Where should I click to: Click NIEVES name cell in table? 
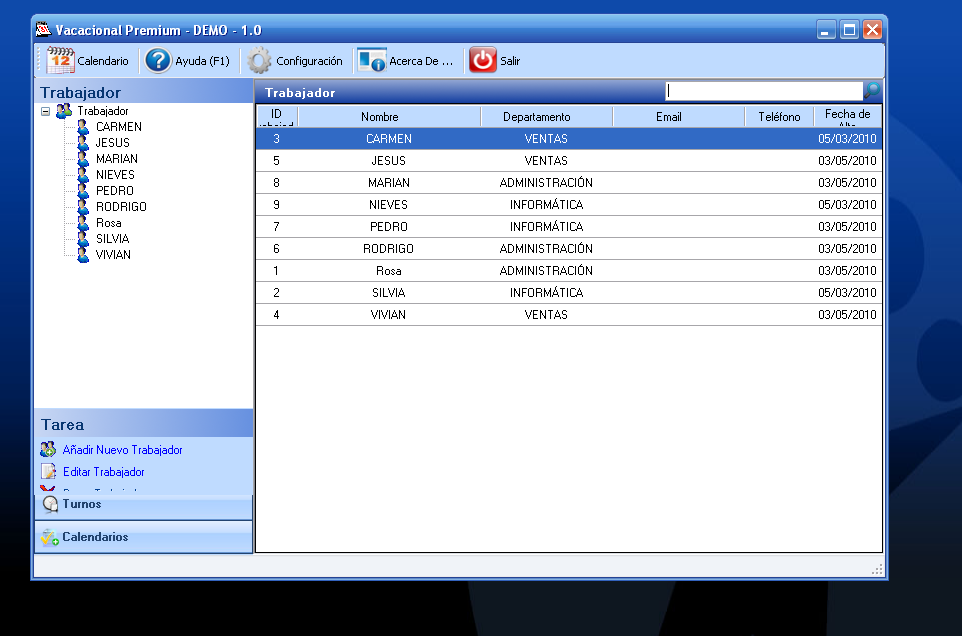click(x=389, y=205)
